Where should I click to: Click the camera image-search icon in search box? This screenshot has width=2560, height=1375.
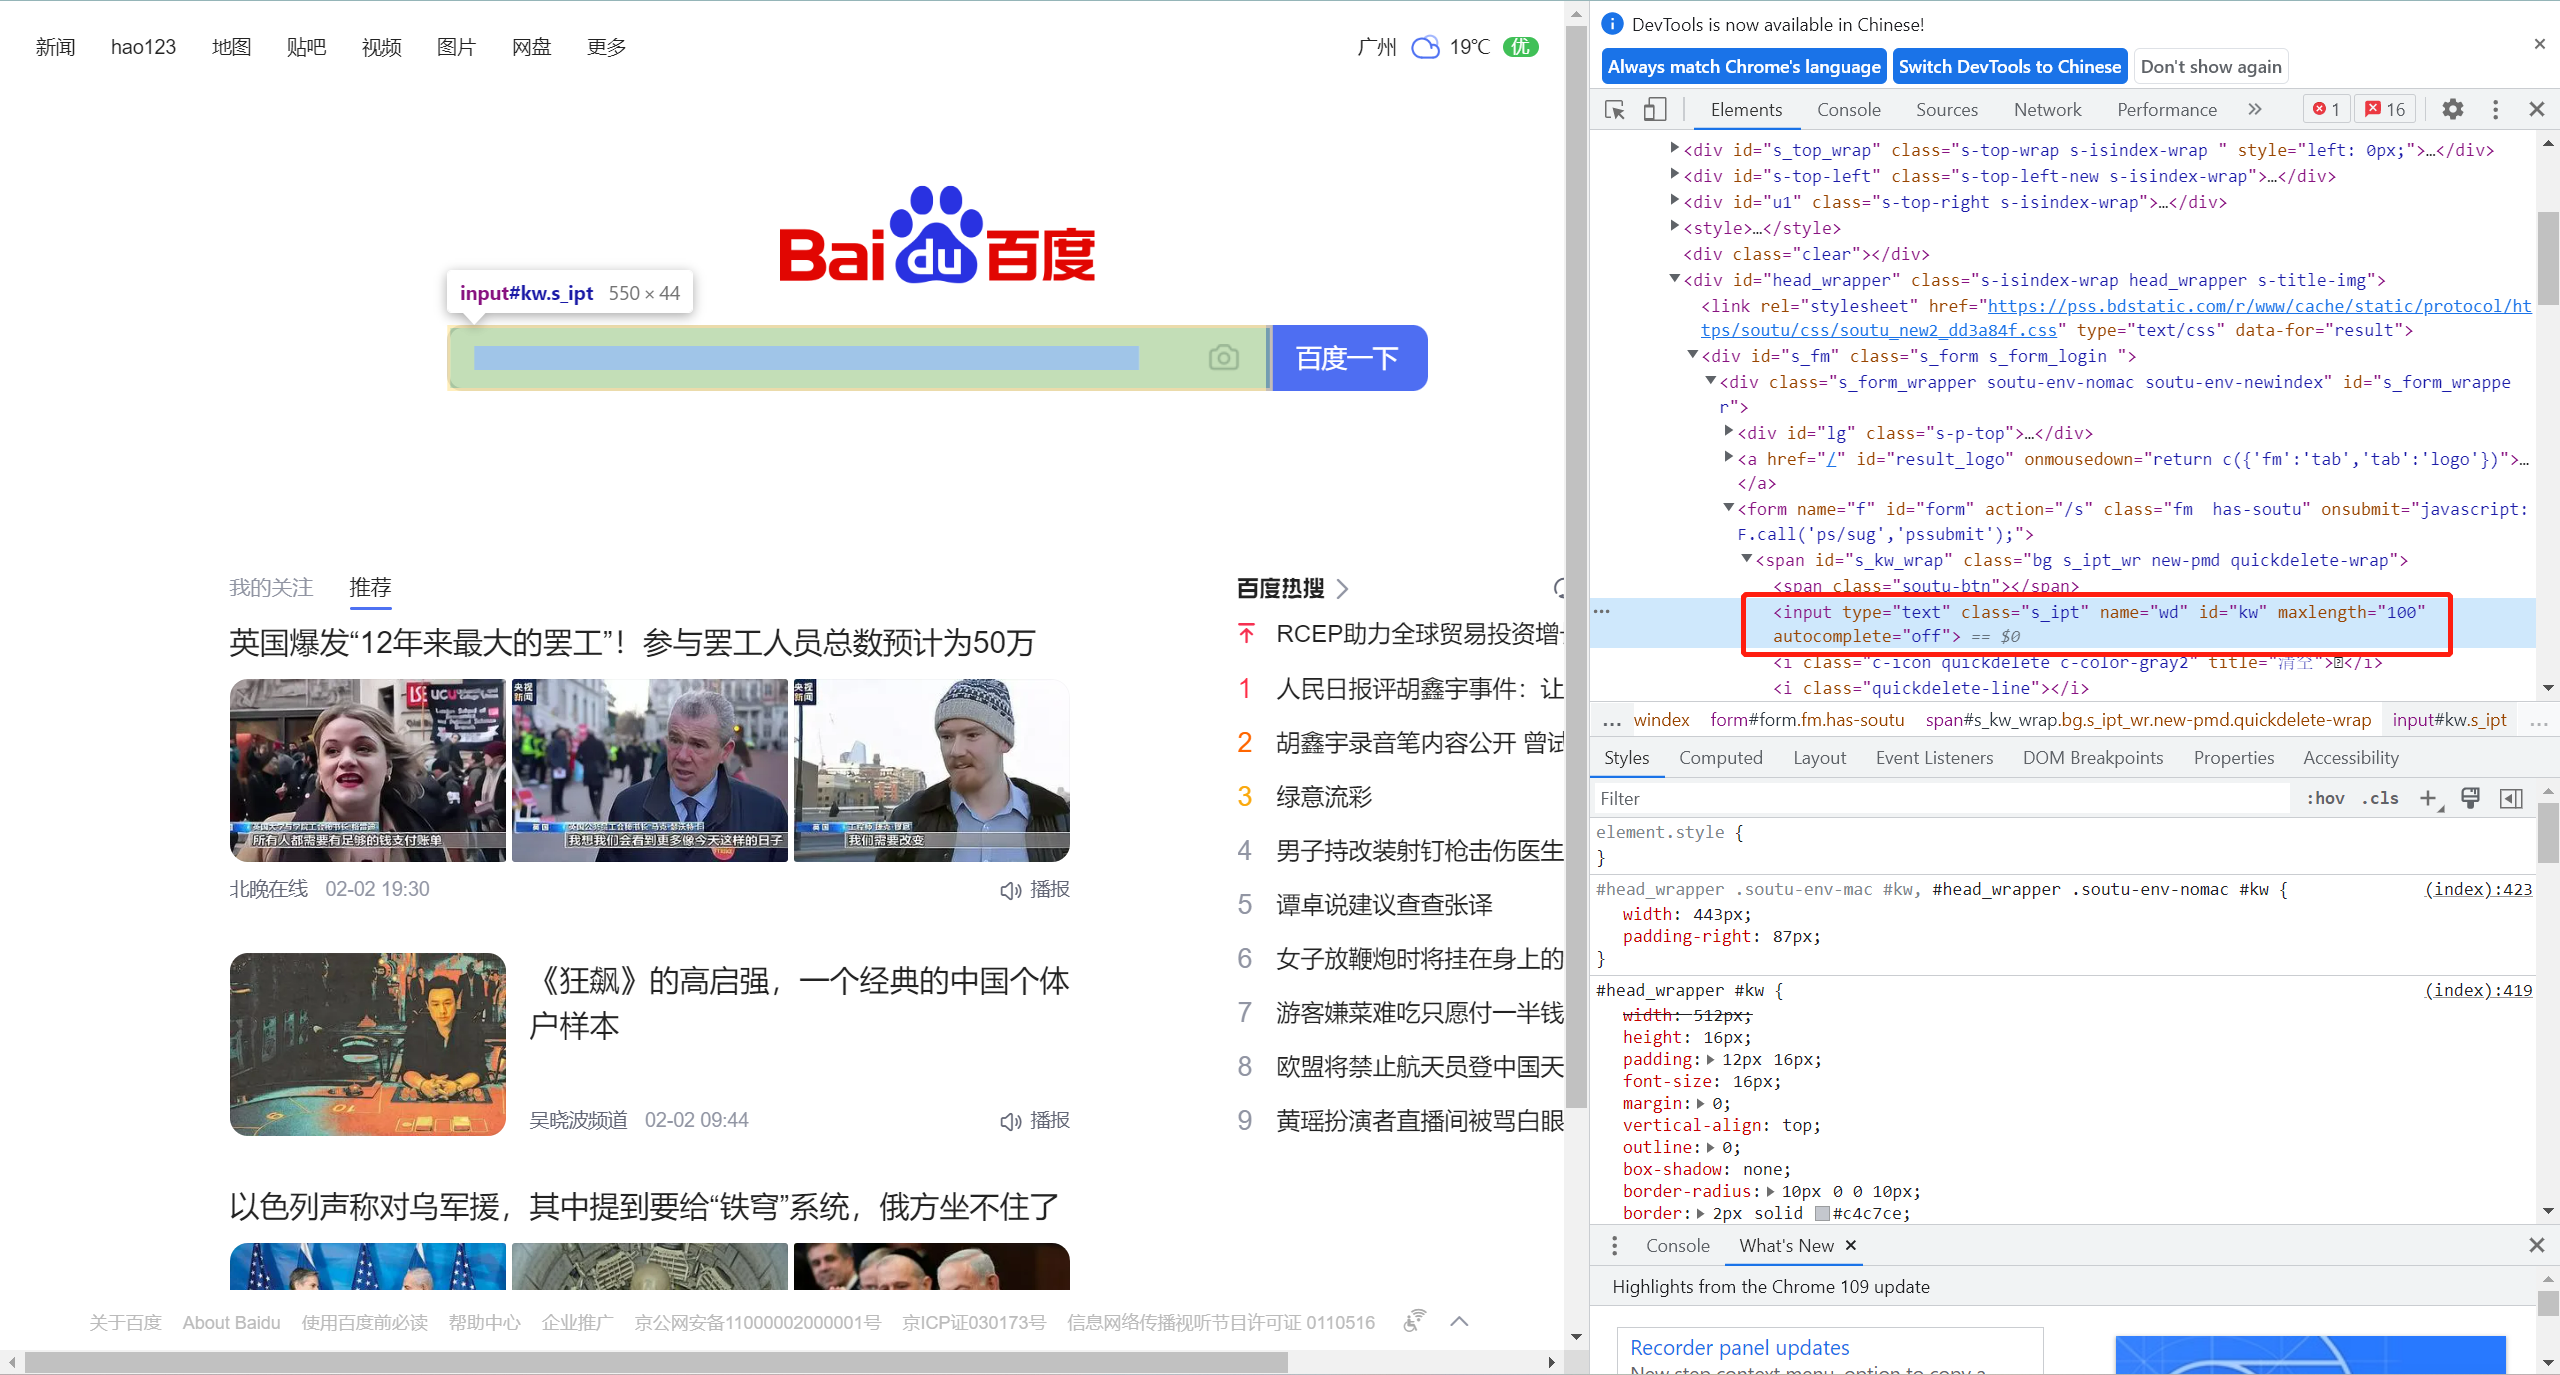pos(1223,357)
